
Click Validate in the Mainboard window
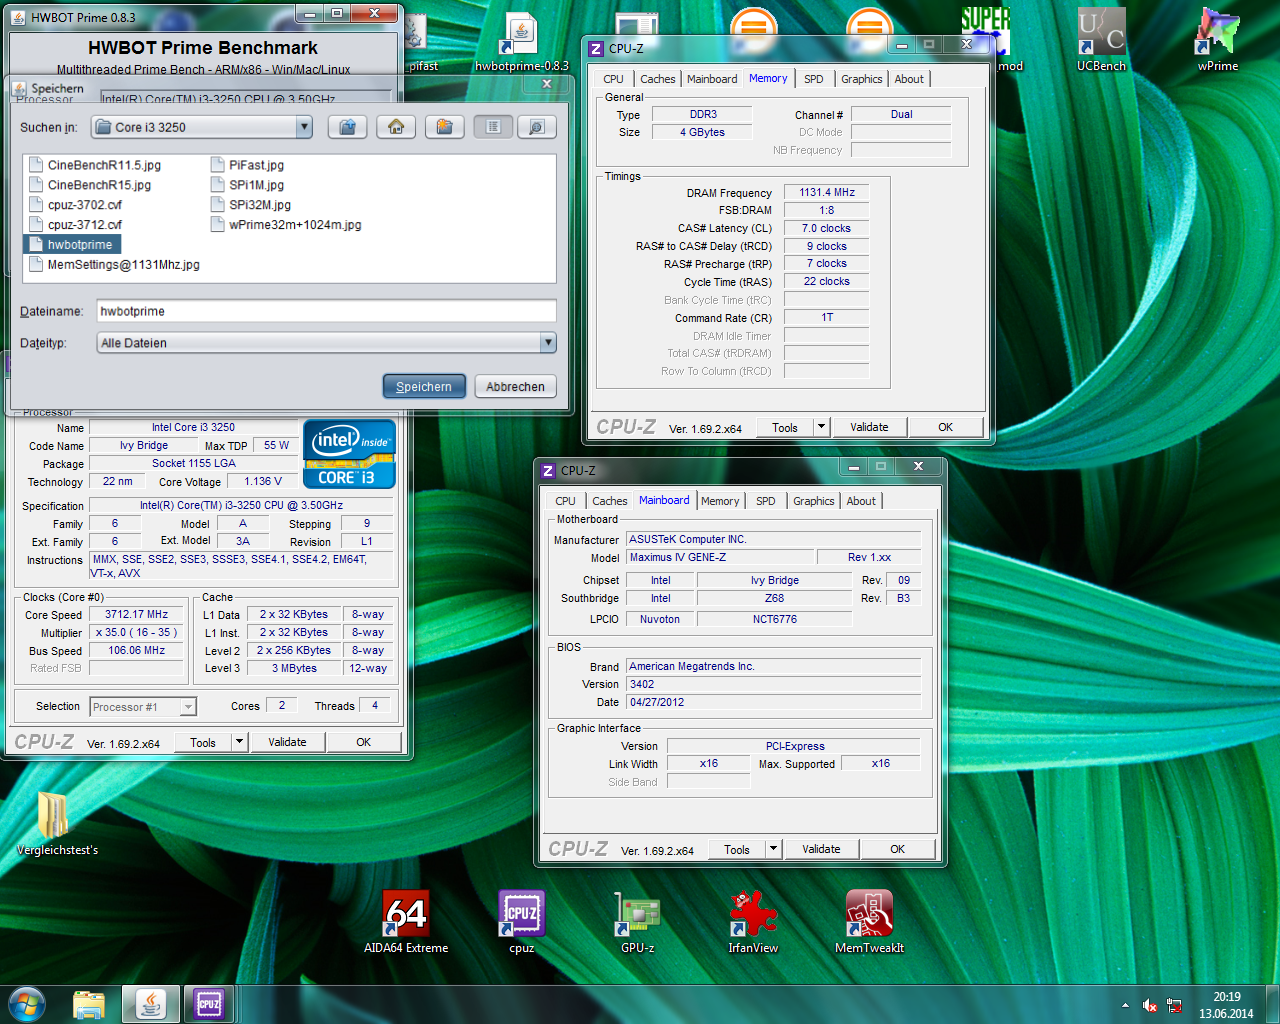(x=821, y=849)
